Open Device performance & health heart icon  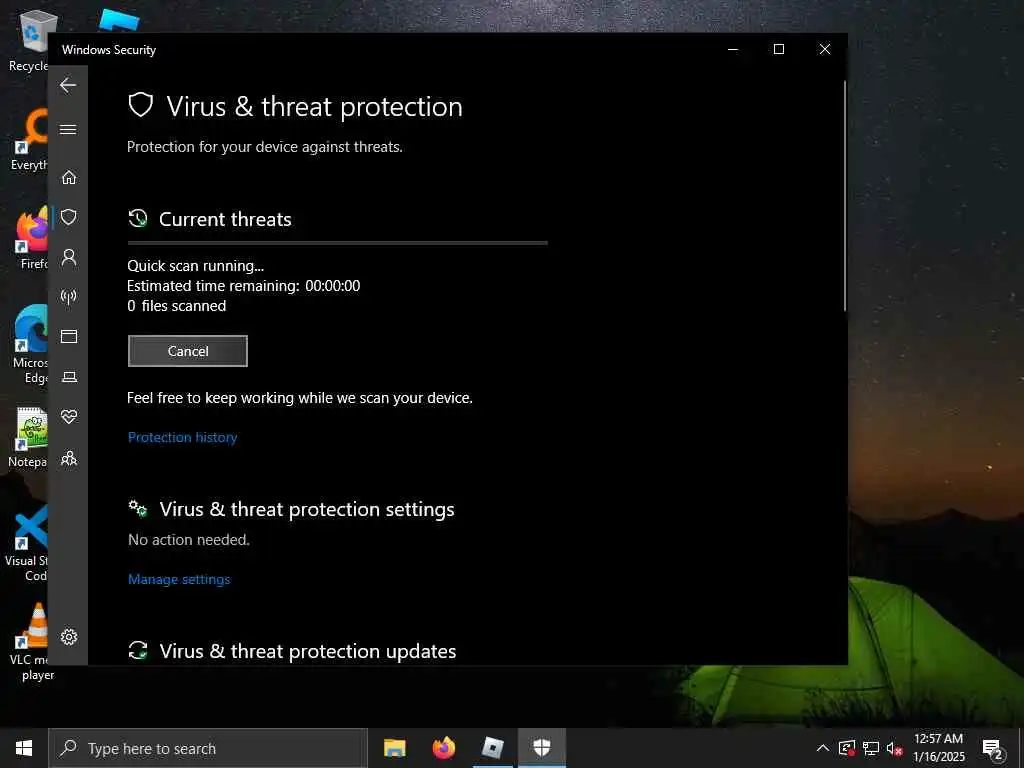click(69, 417)
